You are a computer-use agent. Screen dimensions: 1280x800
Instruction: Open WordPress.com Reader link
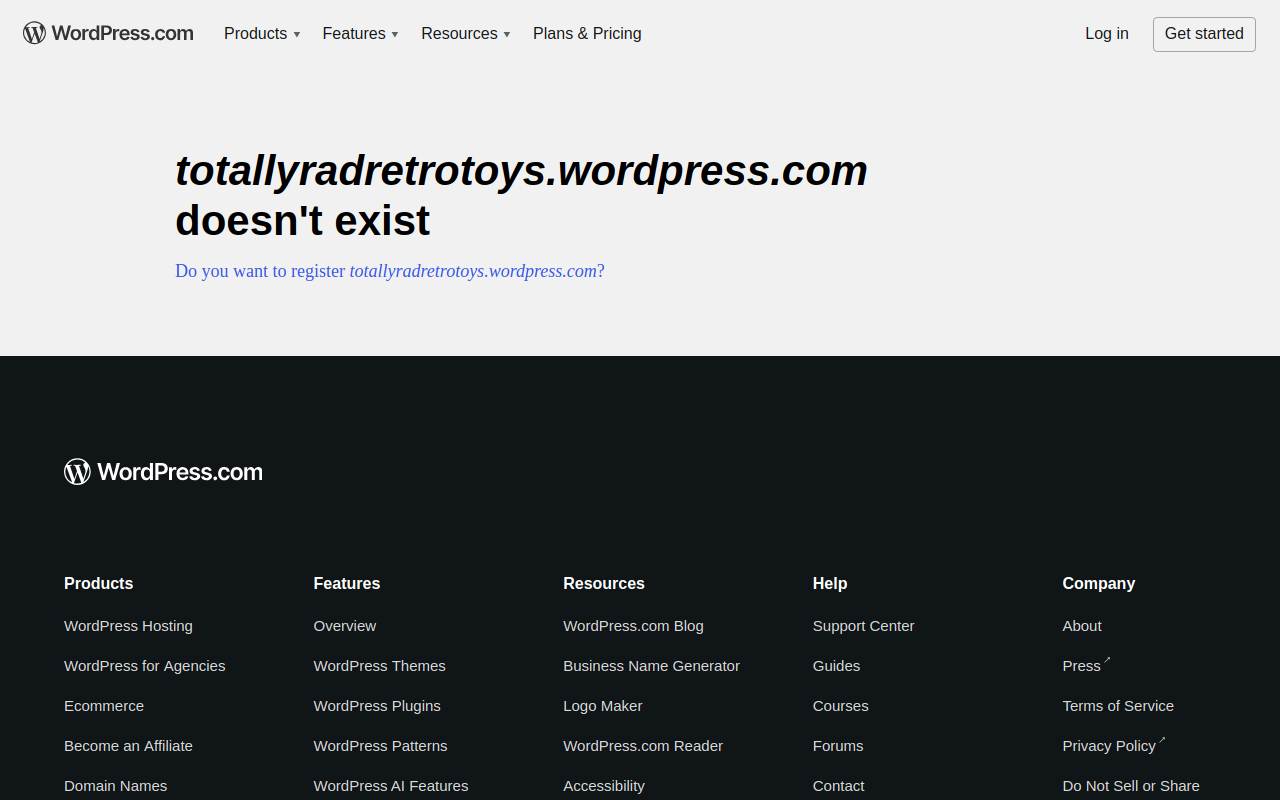[643, 746]
